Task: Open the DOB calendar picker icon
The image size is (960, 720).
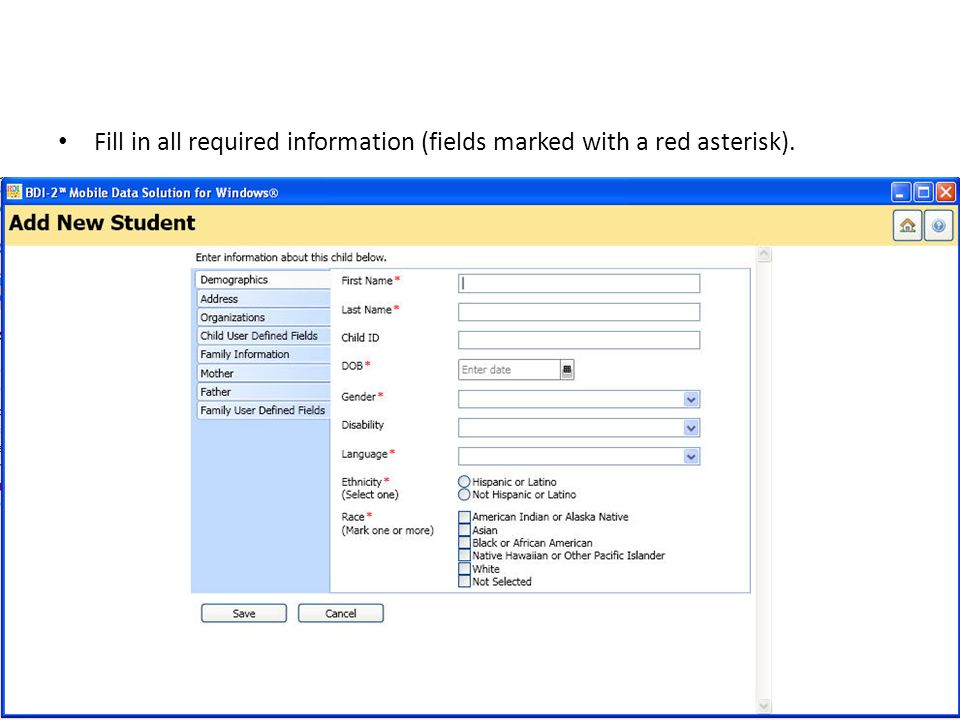Action: [x=567, y=370]
